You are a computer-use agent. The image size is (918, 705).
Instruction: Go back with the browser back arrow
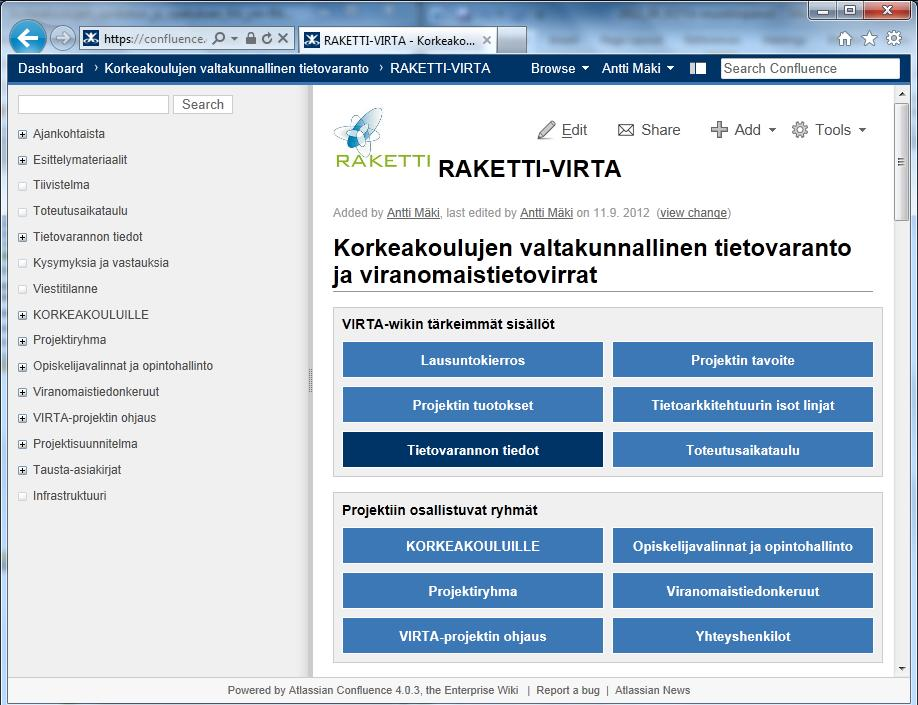(x=28, y=38)
